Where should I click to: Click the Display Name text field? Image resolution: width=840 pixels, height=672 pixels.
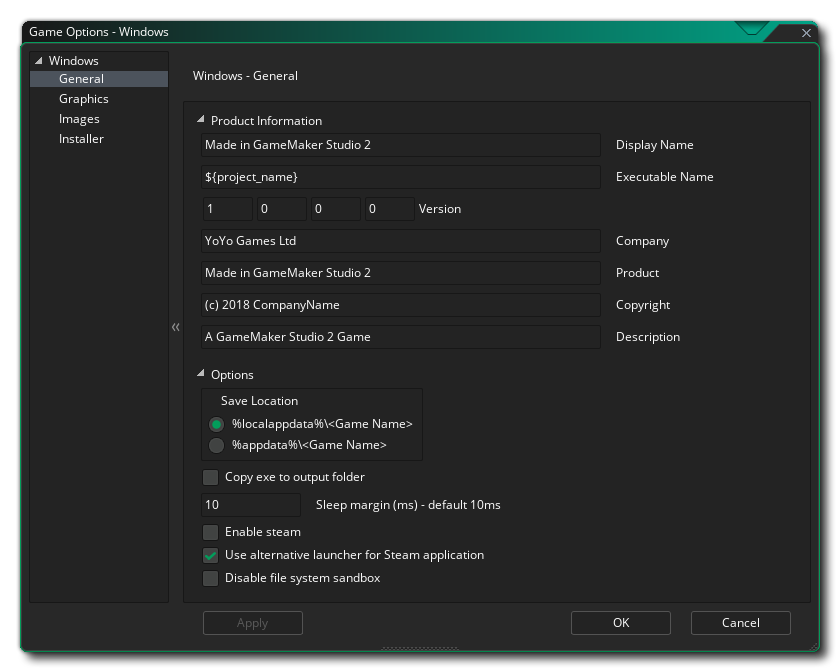(400, 144)
